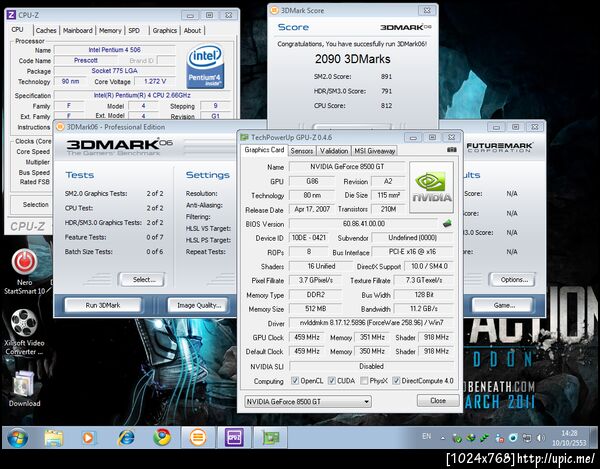The width and height of the screenshot is (600, 469).
Task: Click the NVIDIA SLI Disabled field
Action: click(x=371, y=366)
